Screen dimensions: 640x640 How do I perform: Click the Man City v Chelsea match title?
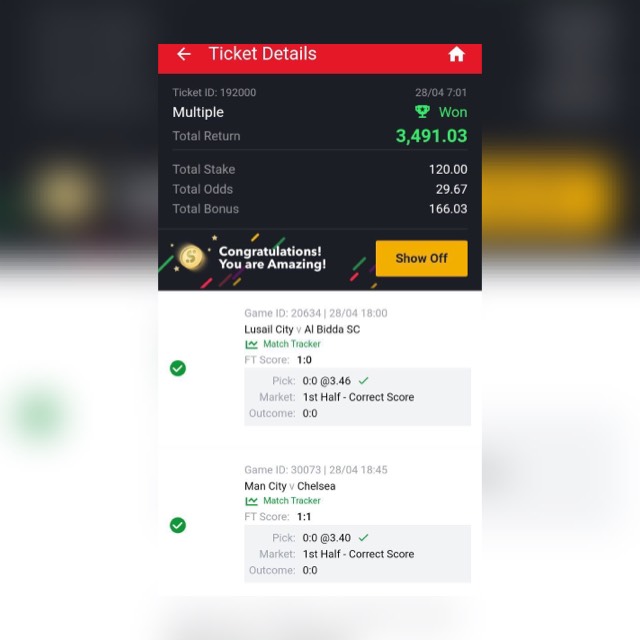coord(290,486)
